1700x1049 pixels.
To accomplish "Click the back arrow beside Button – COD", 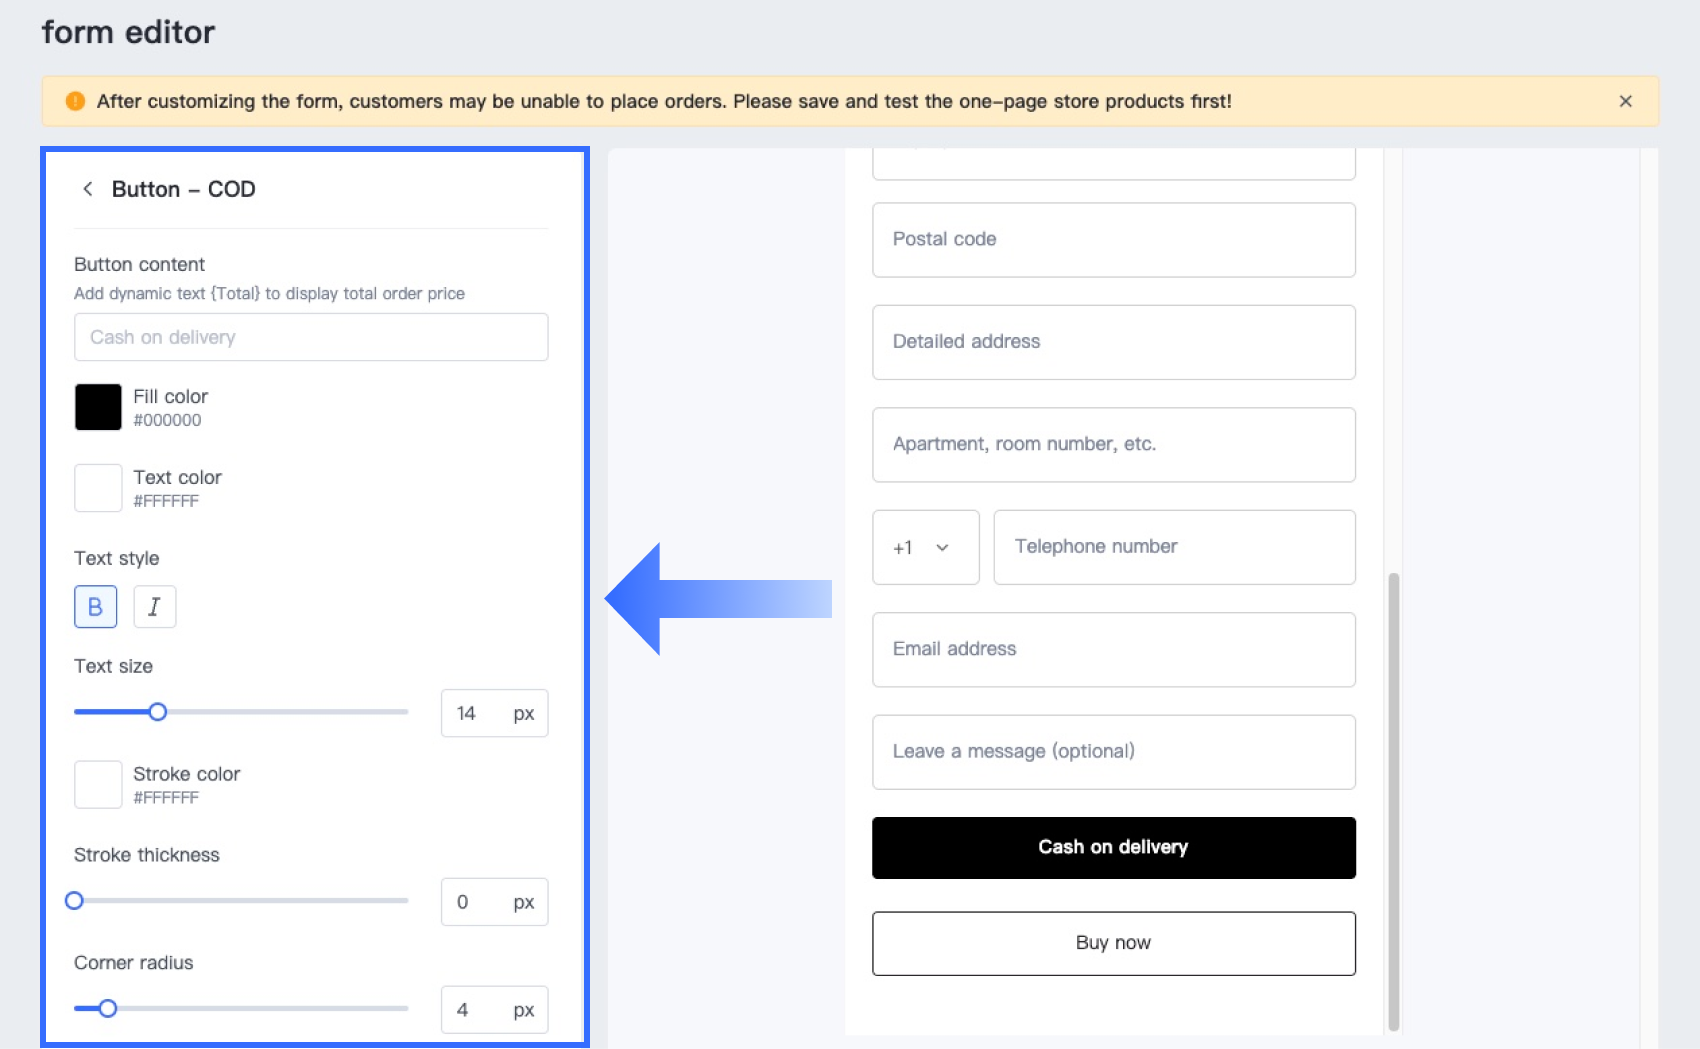I will point(88,189).
